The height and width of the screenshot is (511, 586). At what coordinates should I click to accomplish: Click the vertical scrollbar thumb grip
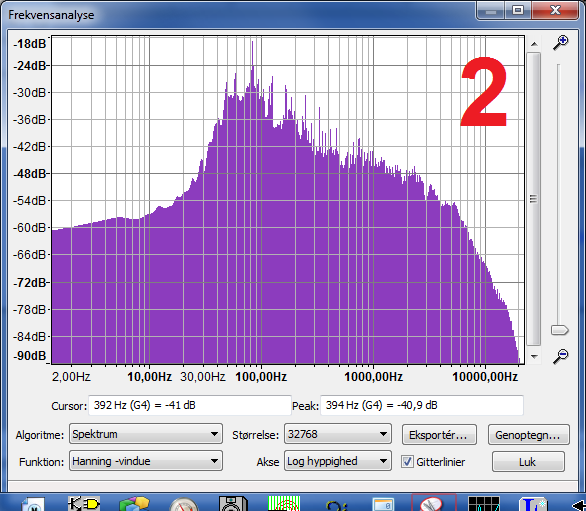(534, 199)
